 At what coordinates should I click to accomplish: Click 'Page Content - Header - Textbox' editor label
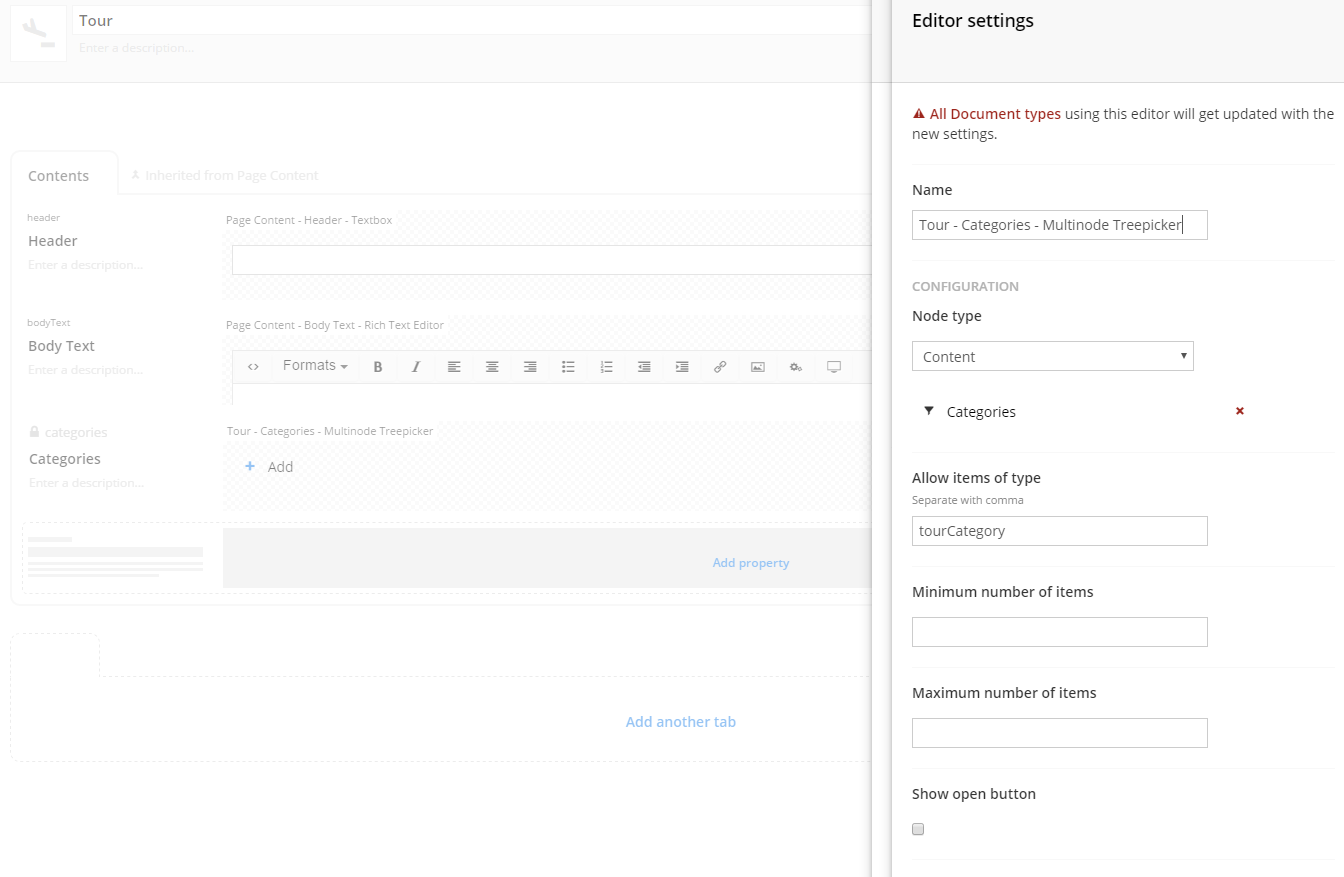pyautogui.click(x=309, y=220)
